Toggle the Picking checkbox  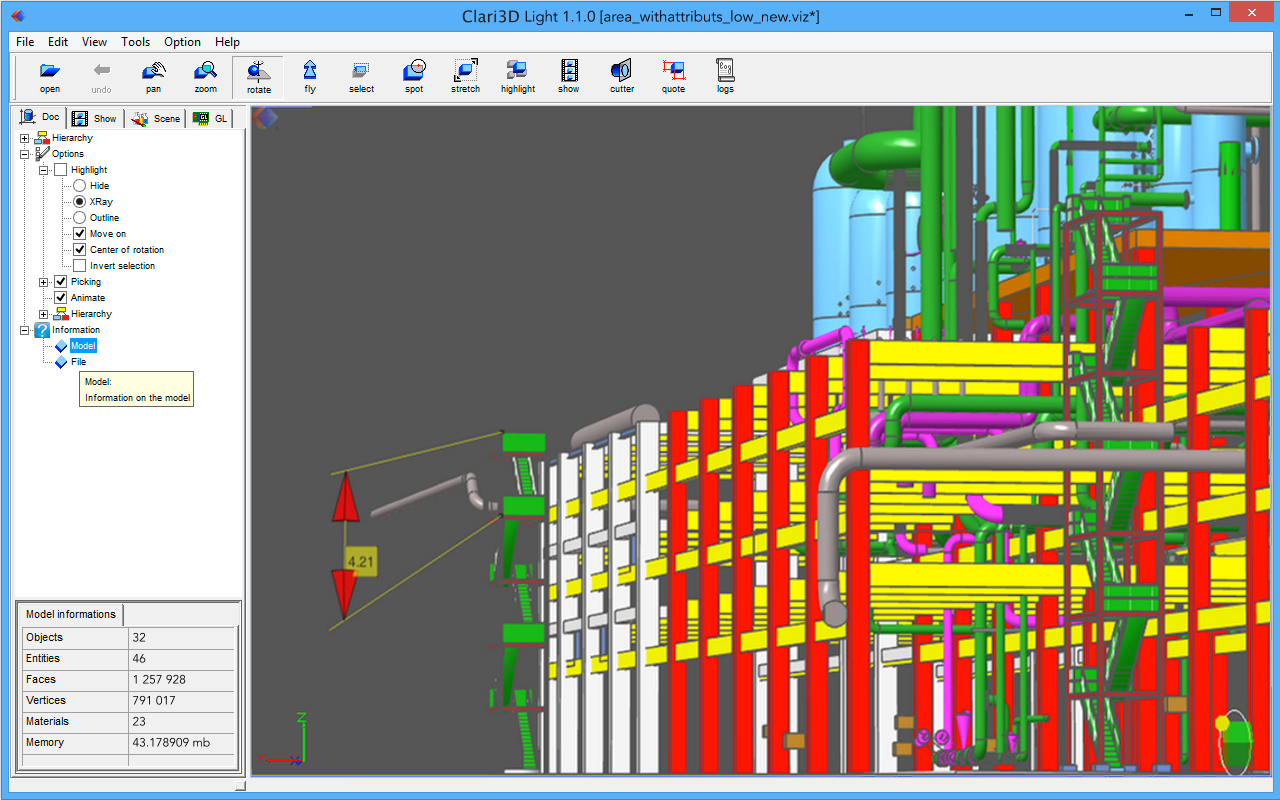[61, 282]
